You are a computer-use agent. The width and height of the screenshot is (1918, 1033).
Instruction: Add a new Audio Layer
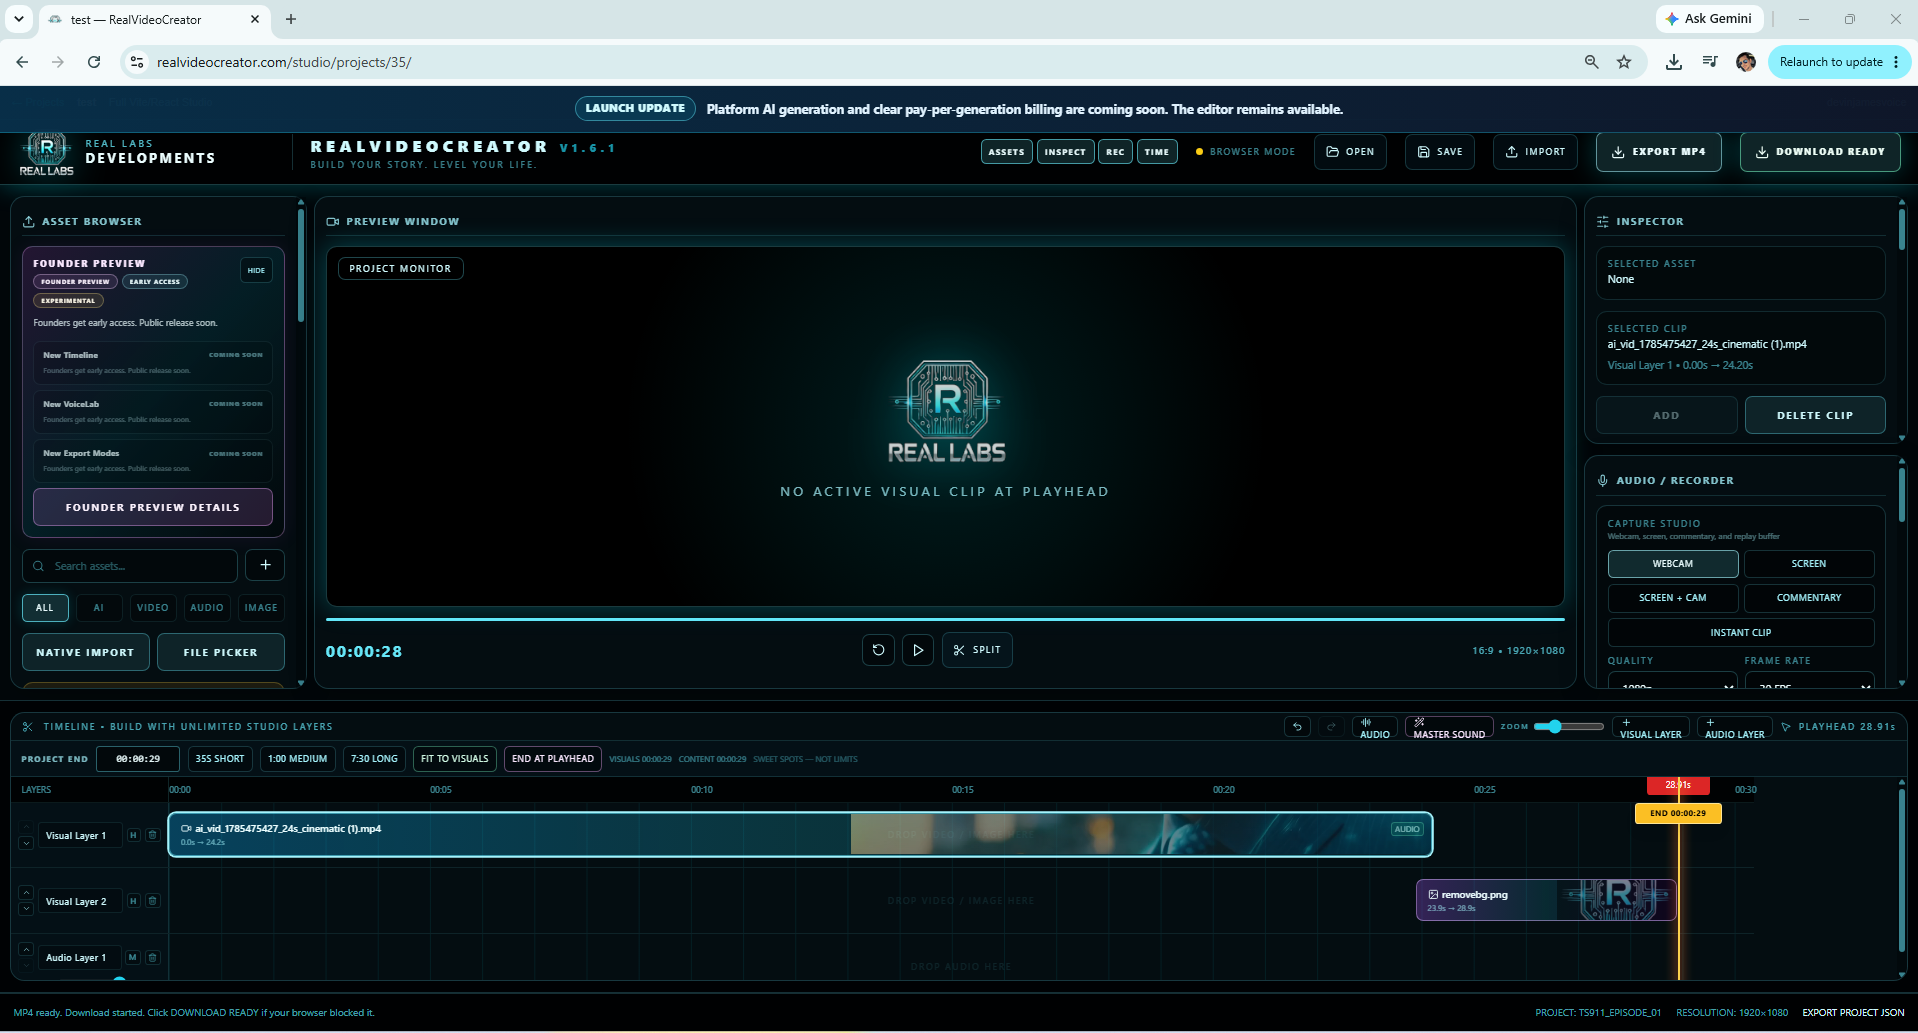[x=1734, y=727]
